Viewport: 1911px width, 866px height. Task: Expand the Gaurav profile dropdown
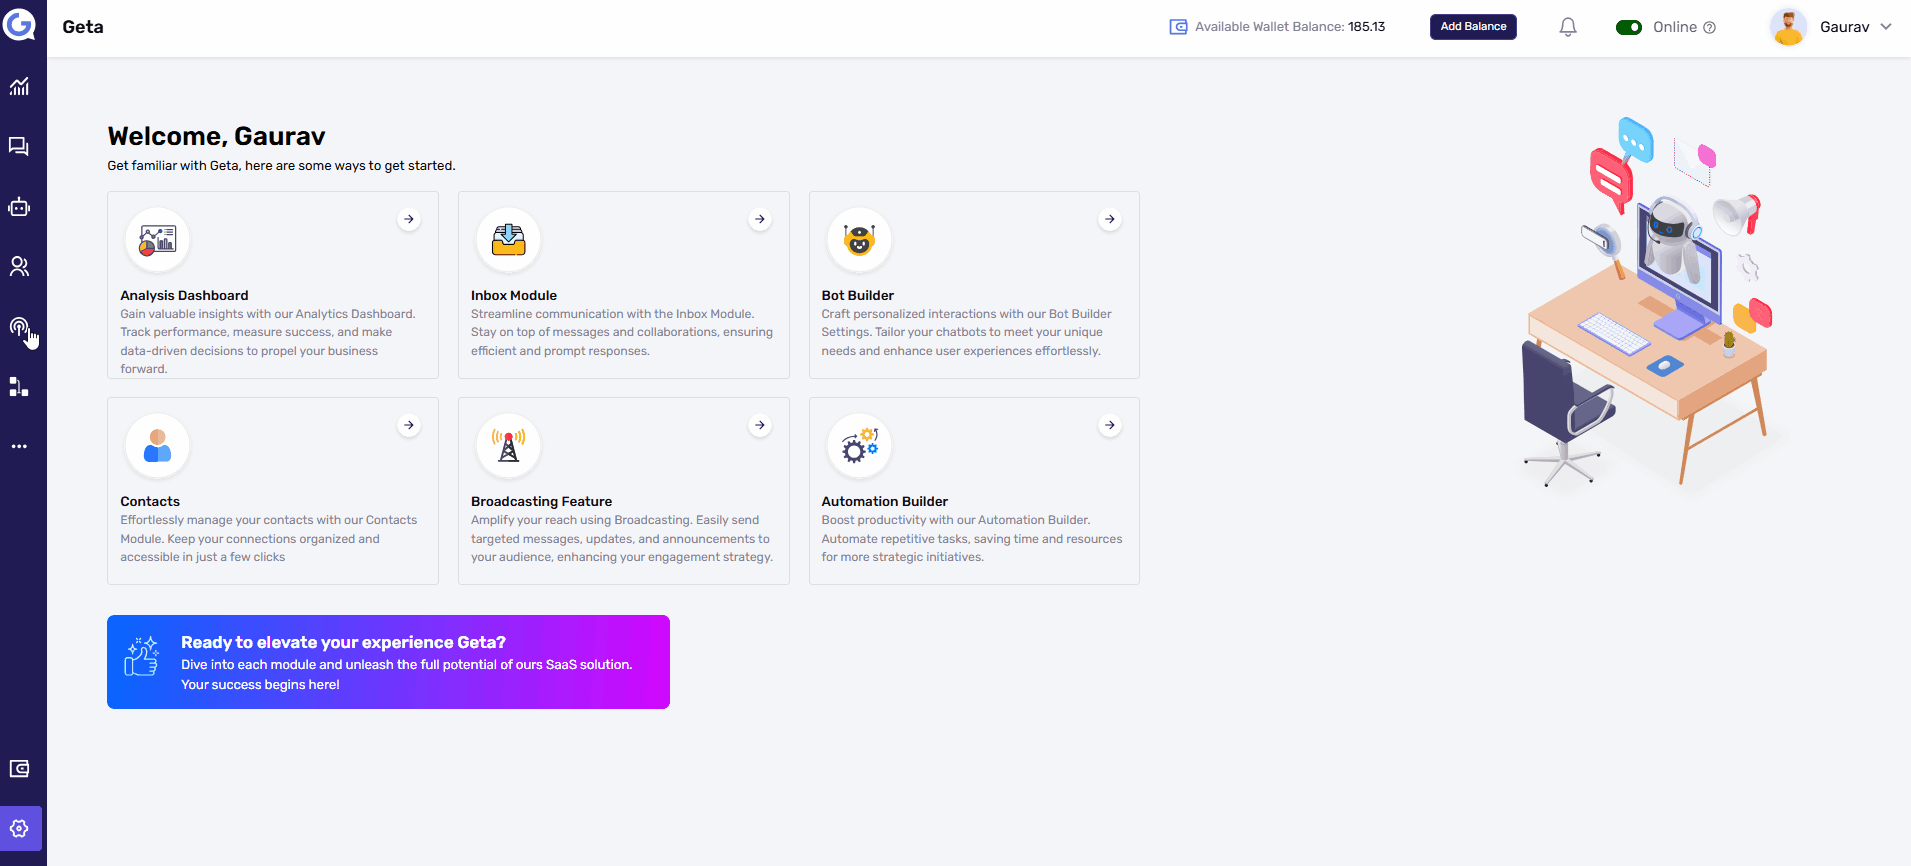[1885, 27]
